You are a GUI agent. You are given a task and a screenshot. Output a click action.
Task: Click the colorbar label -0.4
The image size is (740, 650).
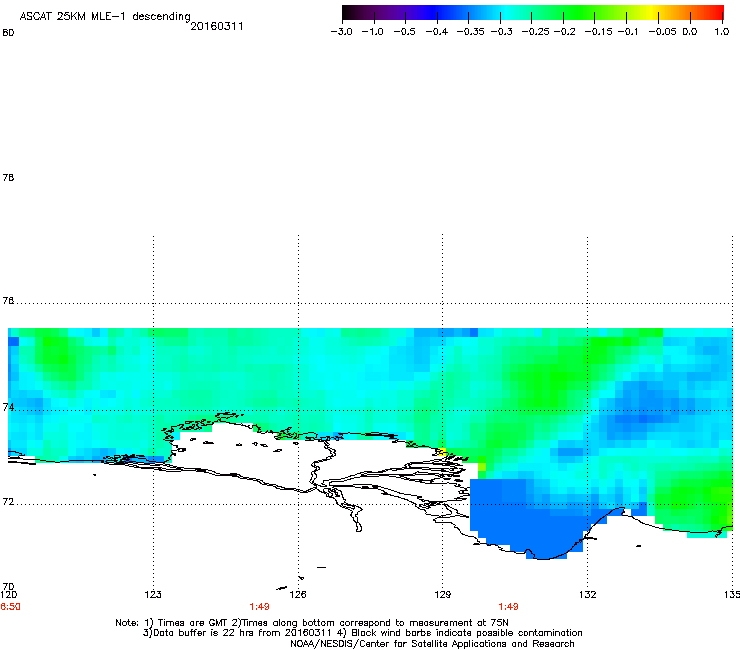[x=437, y=32]
